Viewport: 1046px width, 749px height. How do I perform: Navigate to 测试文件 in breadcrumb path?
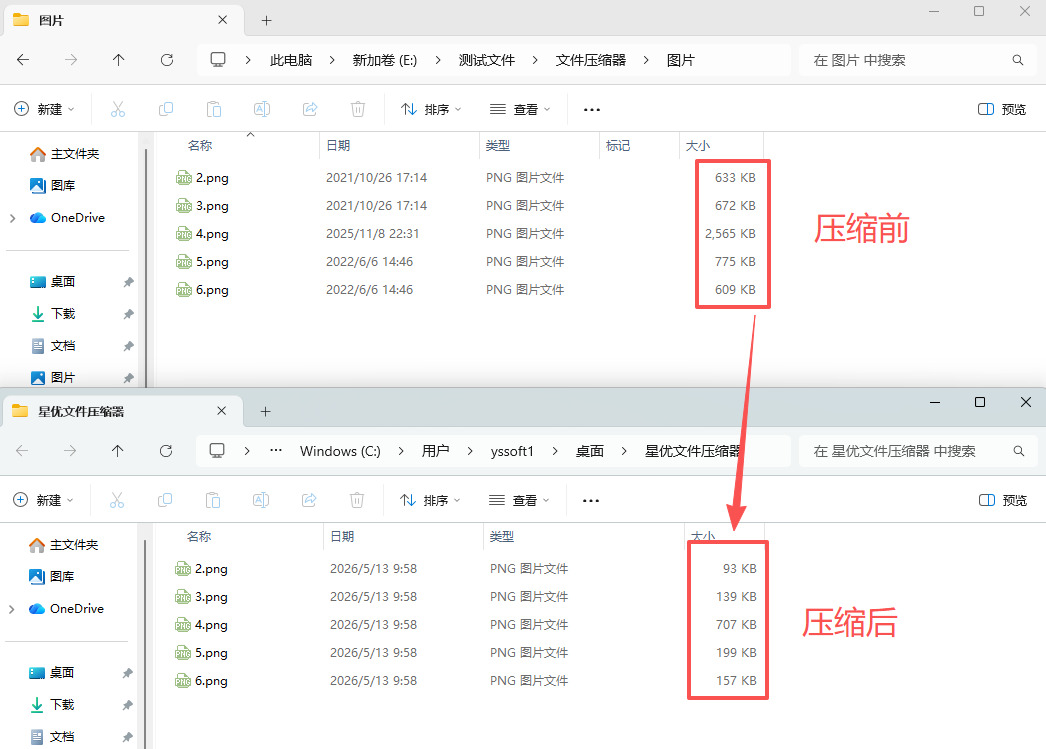pos(486,60)
